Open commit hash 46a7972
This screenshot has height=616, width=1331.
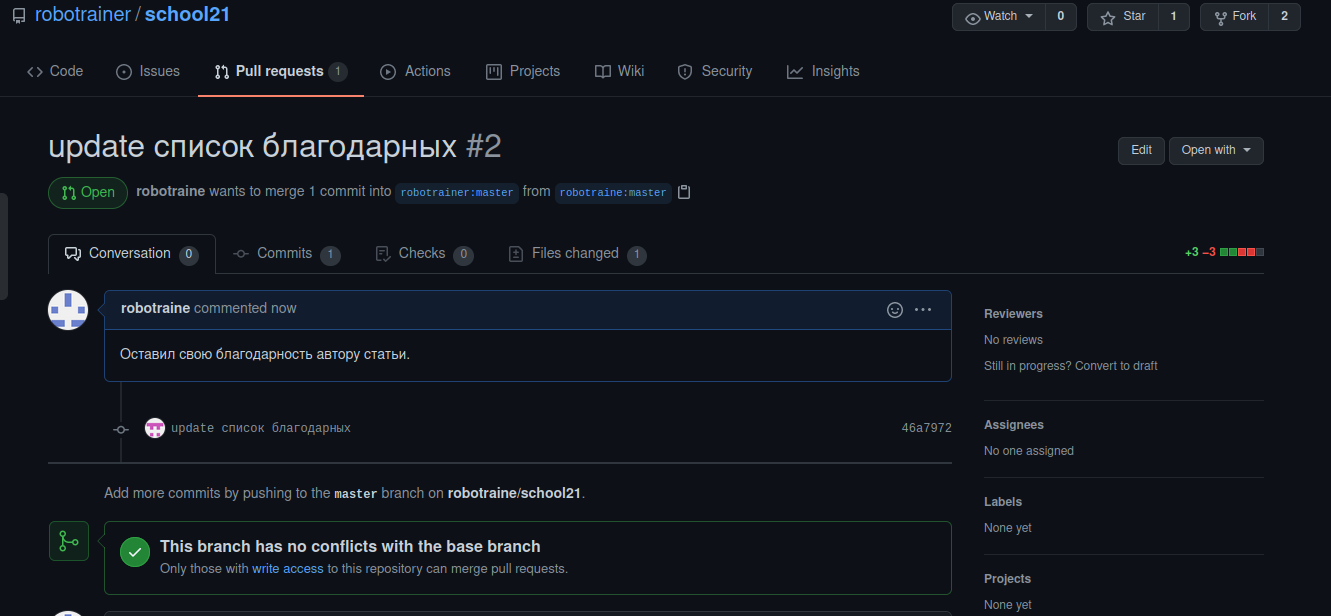pos(926,428)
